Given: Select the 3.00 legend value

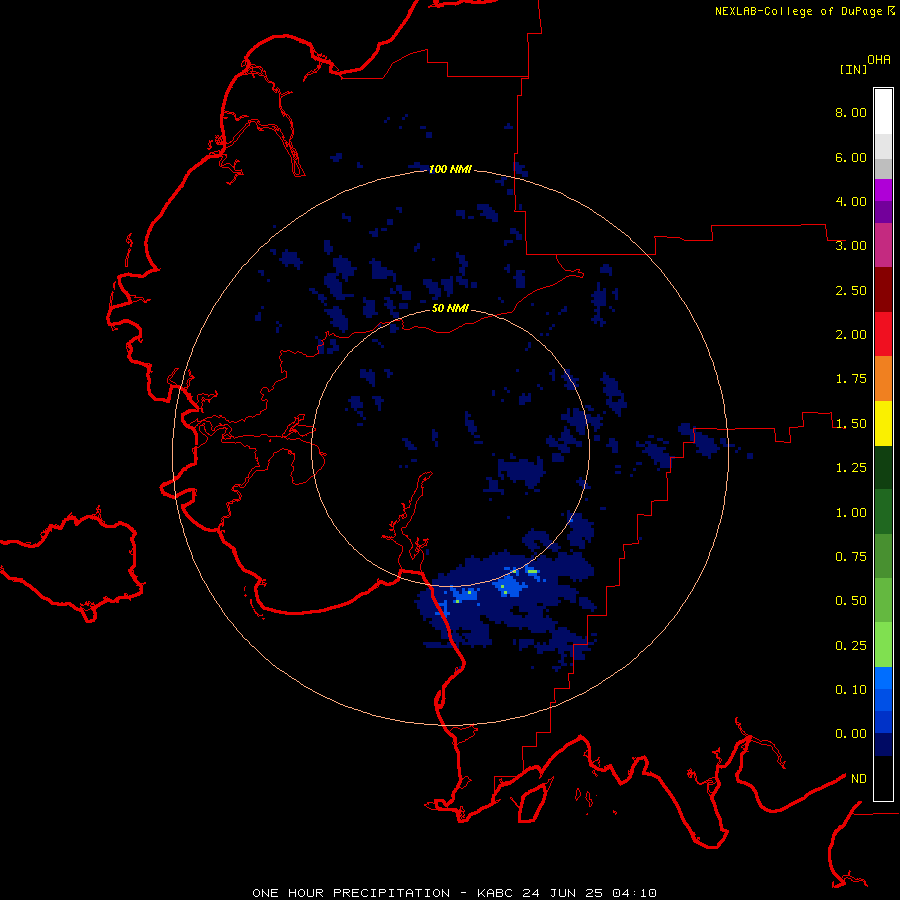Looking at the screenshot, I should pyautogui.click(x=851, y=246).
